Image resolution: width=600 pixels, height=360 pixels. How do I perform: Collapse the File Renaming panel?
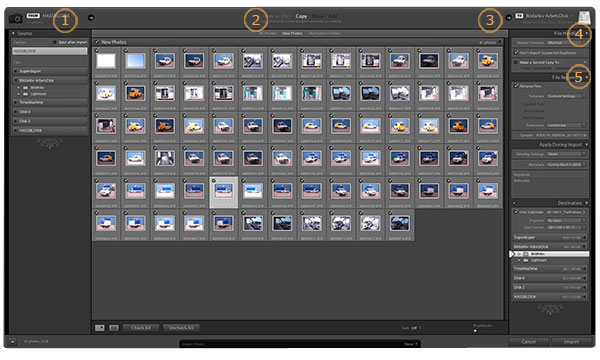pos(587,77)
